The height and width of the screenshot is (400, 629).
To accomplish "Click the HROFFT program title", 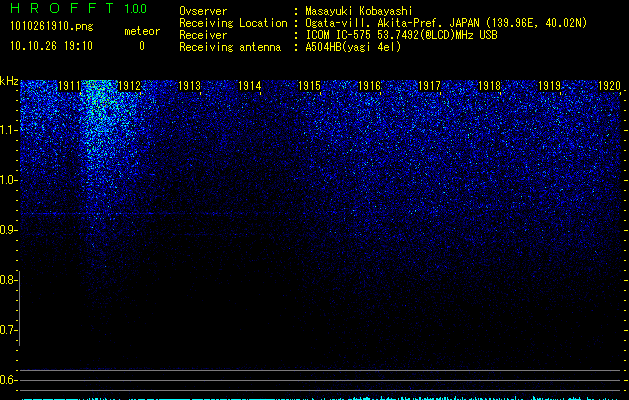I will [x=62, y=8].
